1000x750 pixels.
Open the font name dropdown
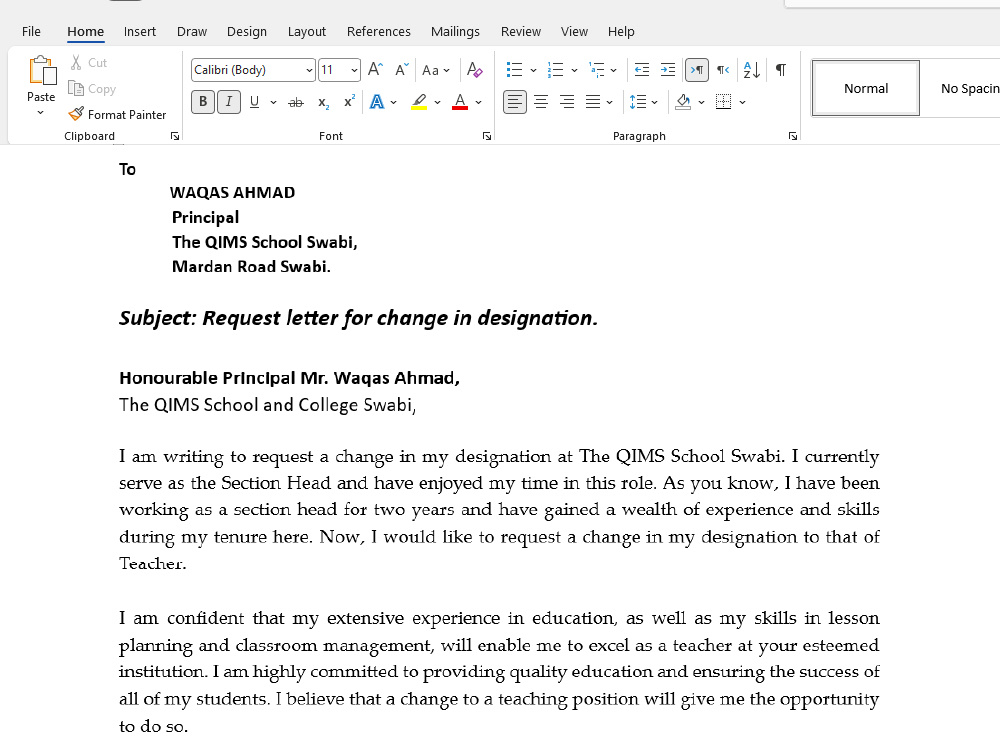(309, 70)
